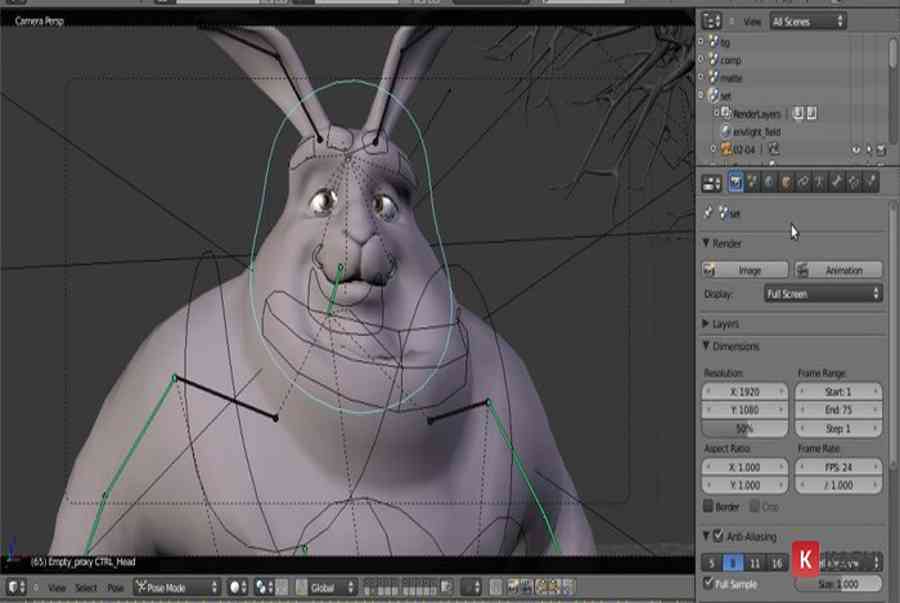The width and height of the screenshot is (900, 603).
Task: Click the 3D viewport editor type icon
Action: (x=17, y=587)
